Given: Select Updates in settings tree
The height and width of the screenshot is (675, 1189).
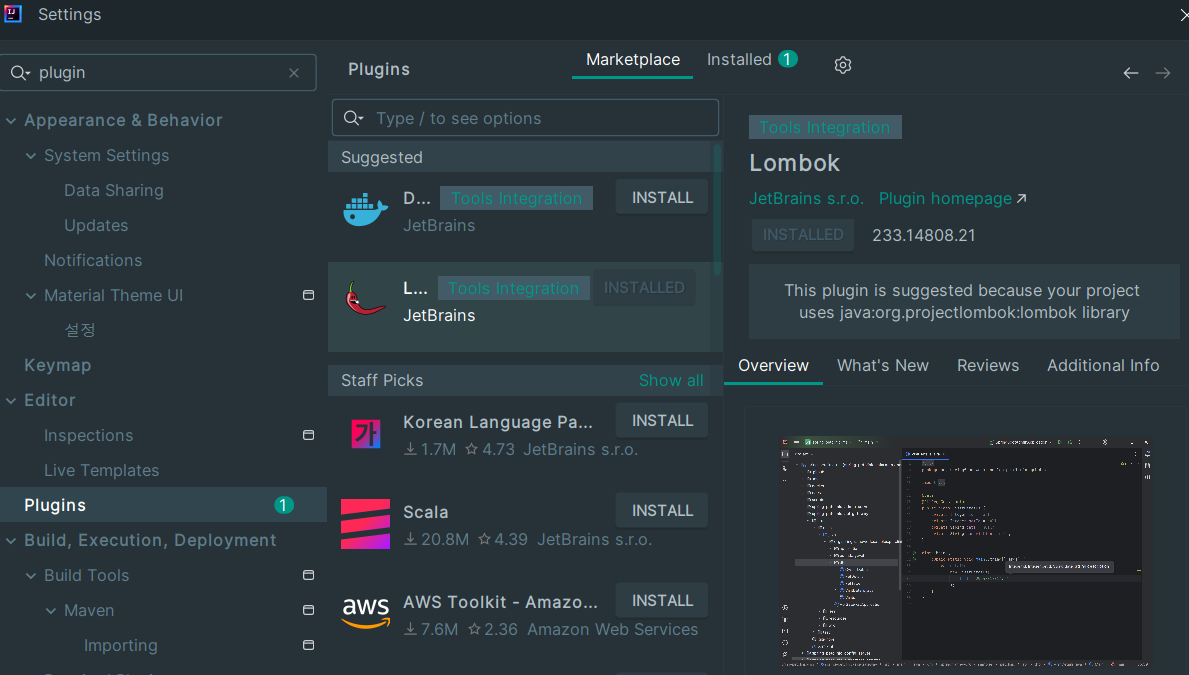Looking at the screenshot, I should point(96,225).
